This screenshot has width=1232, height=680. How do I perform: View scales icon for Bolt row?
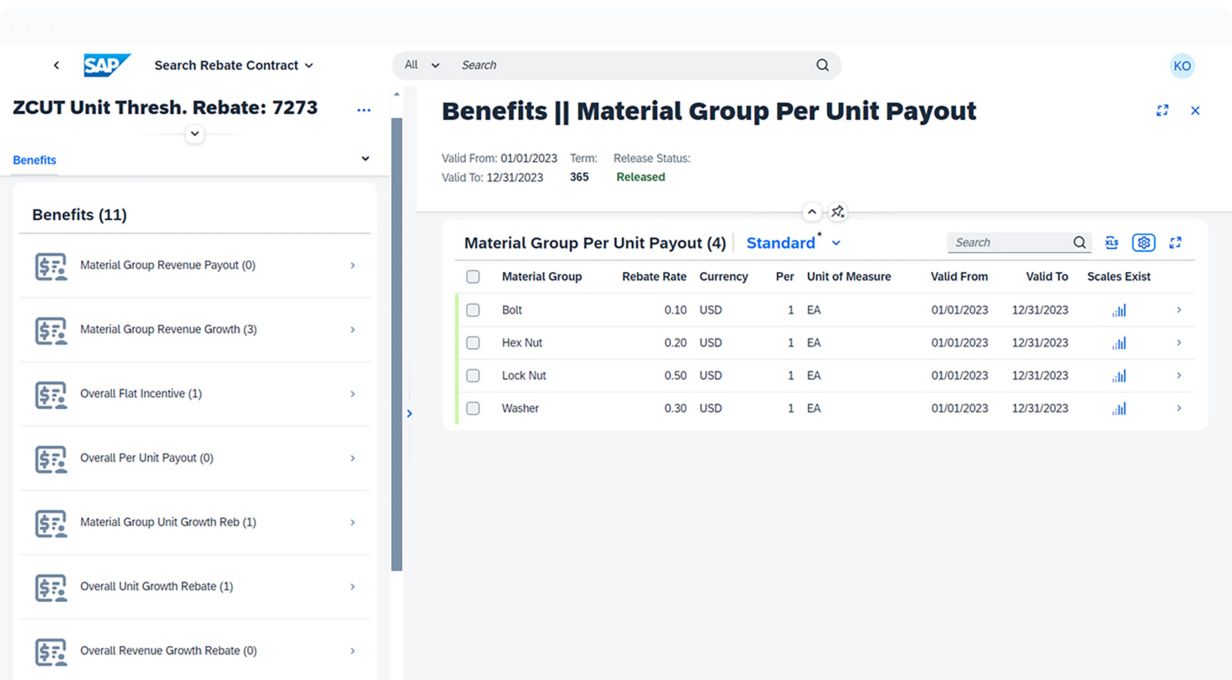[1118, 310]
